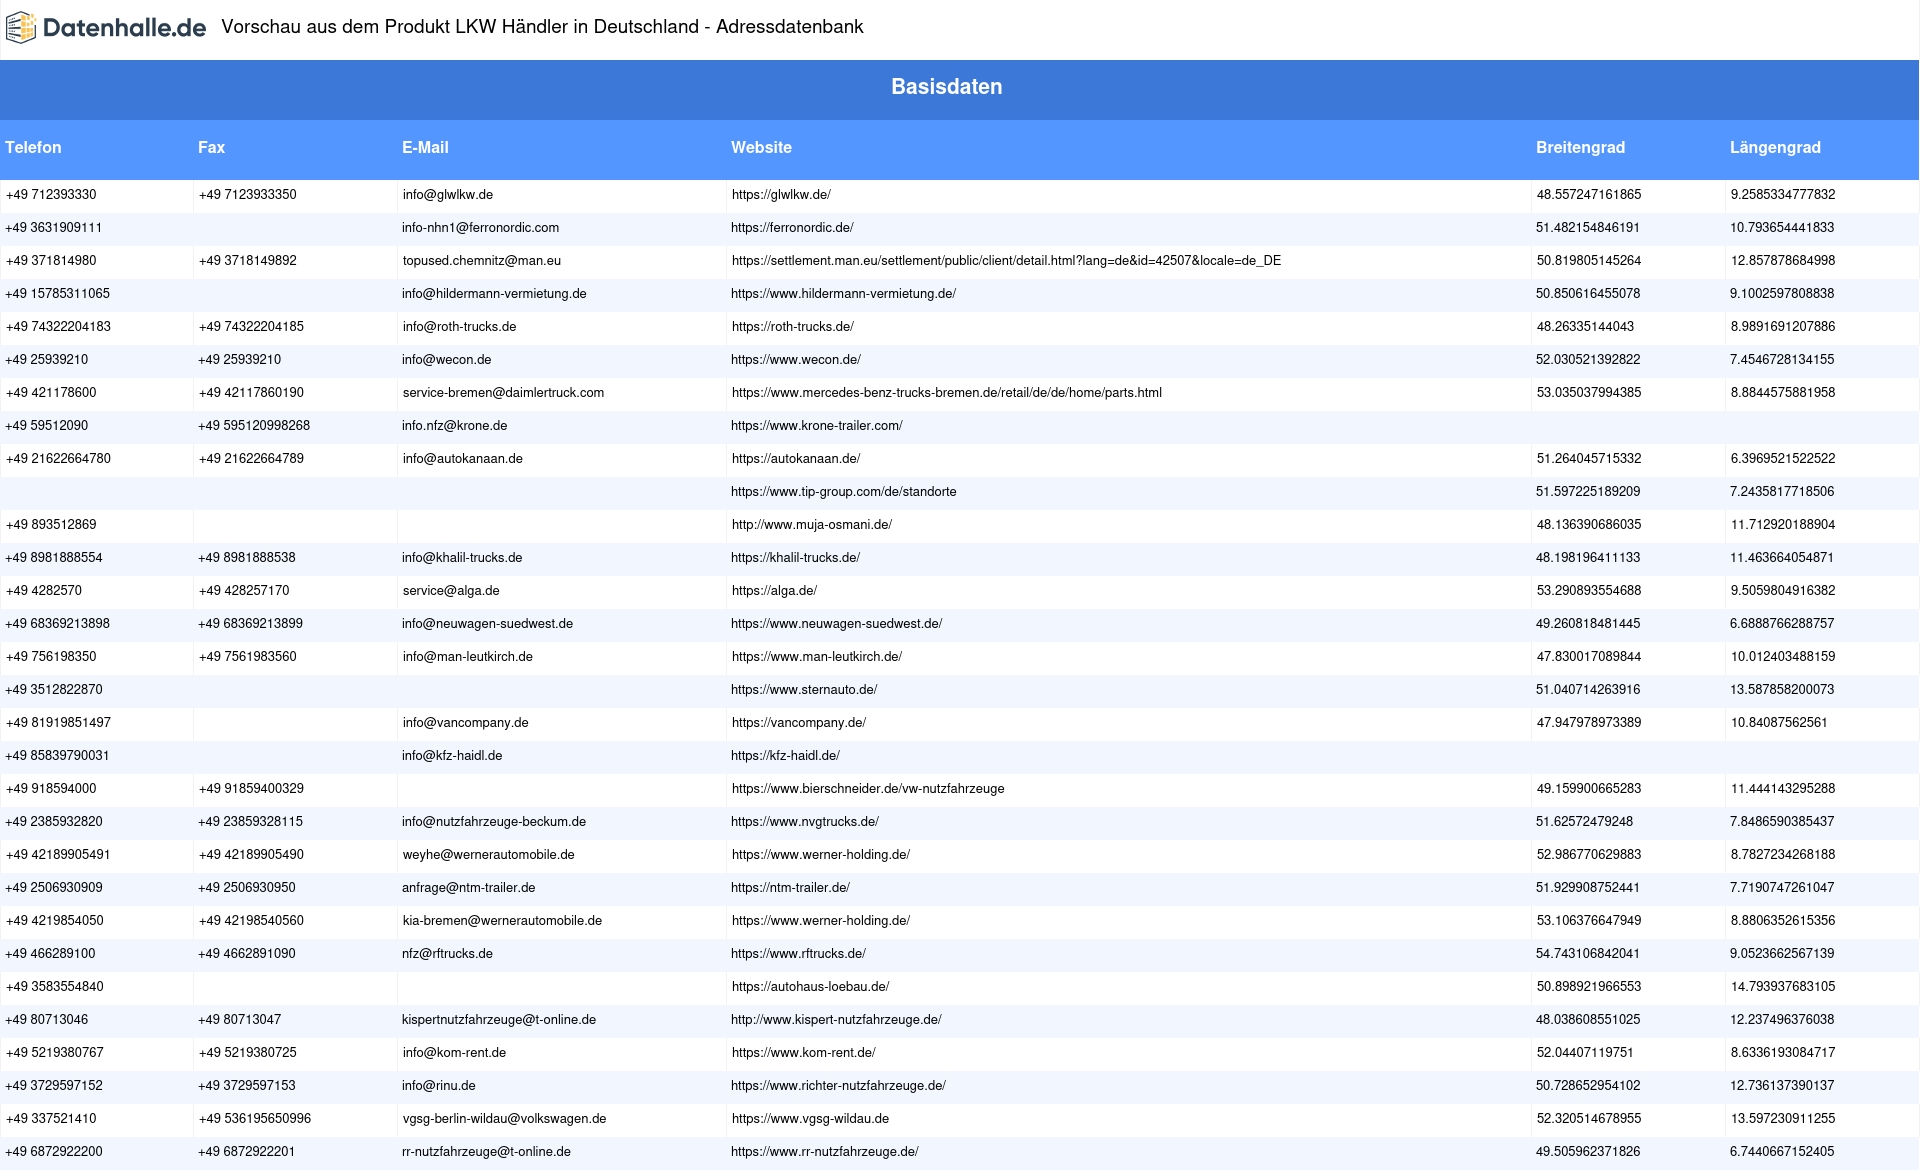This screenshot has width=1920, height=1170.
Task: Select fax number +49 42198540560
Action: (x=251, y=921)
